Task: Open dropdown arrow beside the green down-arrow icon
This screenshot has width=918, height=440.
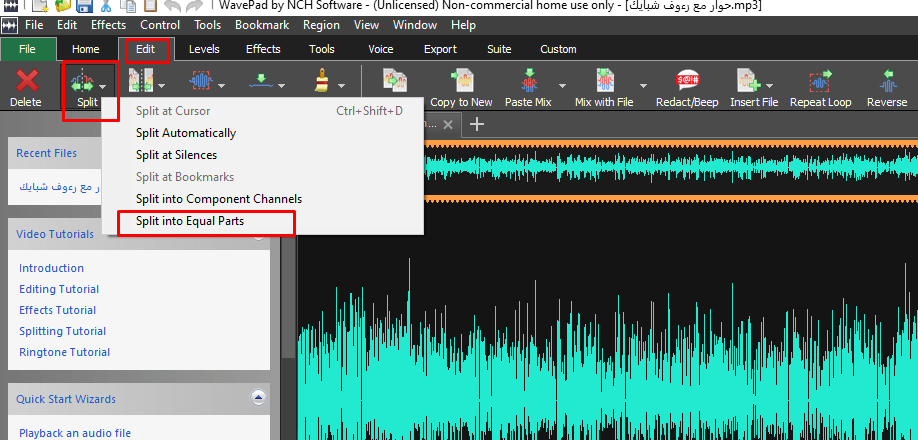Action: click(x=282, y=86)
